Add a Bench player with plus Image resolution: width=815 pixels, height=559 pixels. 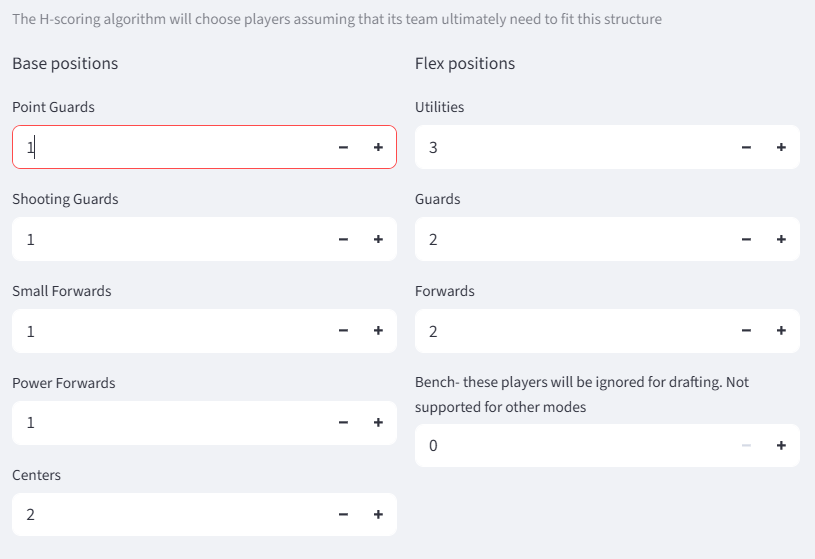coord(781,446)
